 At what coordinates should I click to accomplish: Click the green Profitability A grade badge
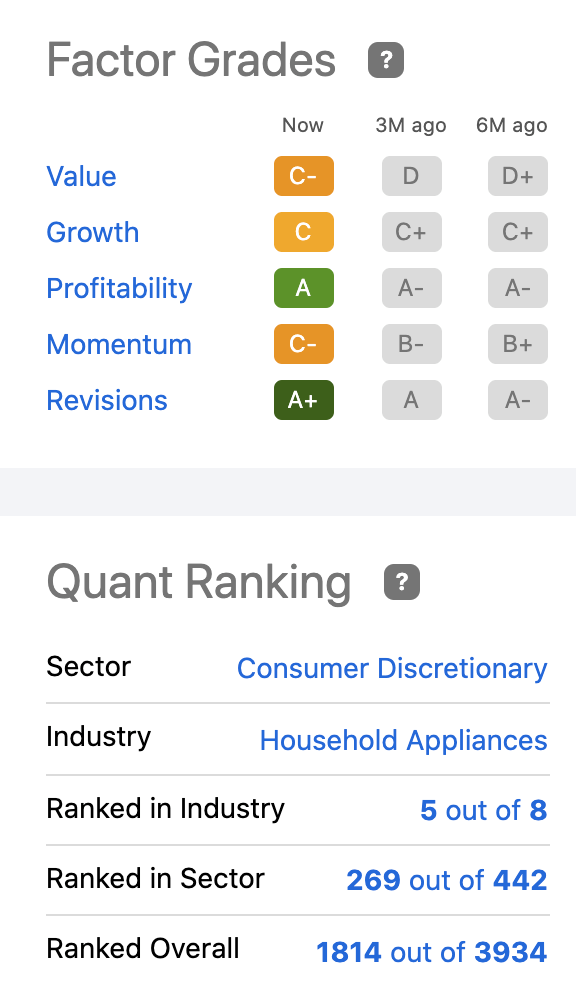tap(304, 288)
